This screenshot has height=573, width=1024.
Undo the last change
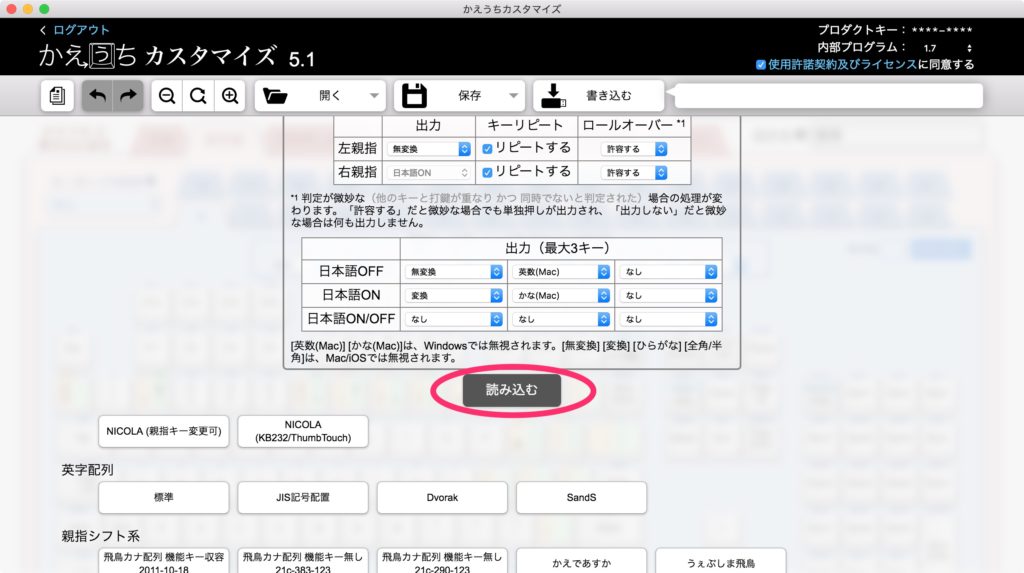point(97,96)
